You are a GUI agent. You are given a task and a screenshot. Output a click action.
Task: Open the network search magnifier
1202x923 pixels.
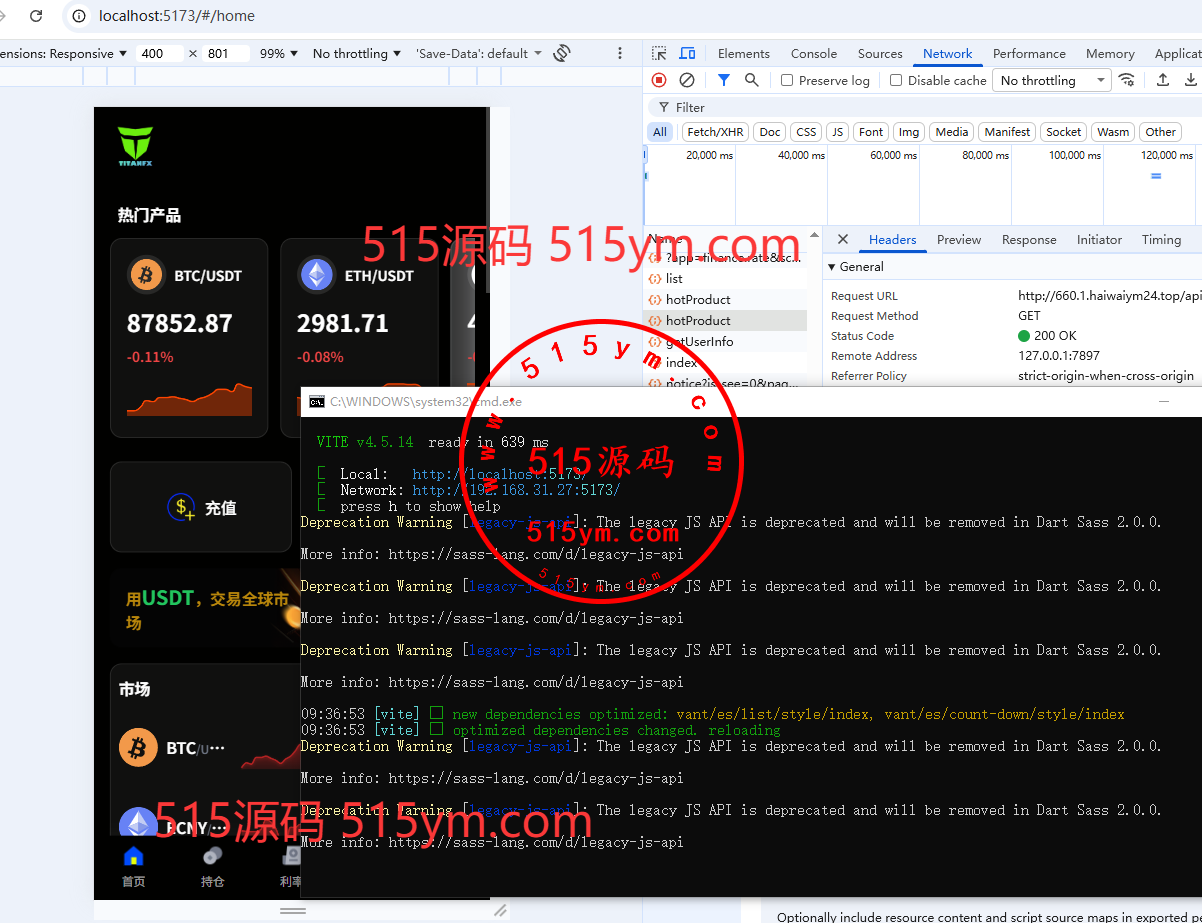[751, 80]
